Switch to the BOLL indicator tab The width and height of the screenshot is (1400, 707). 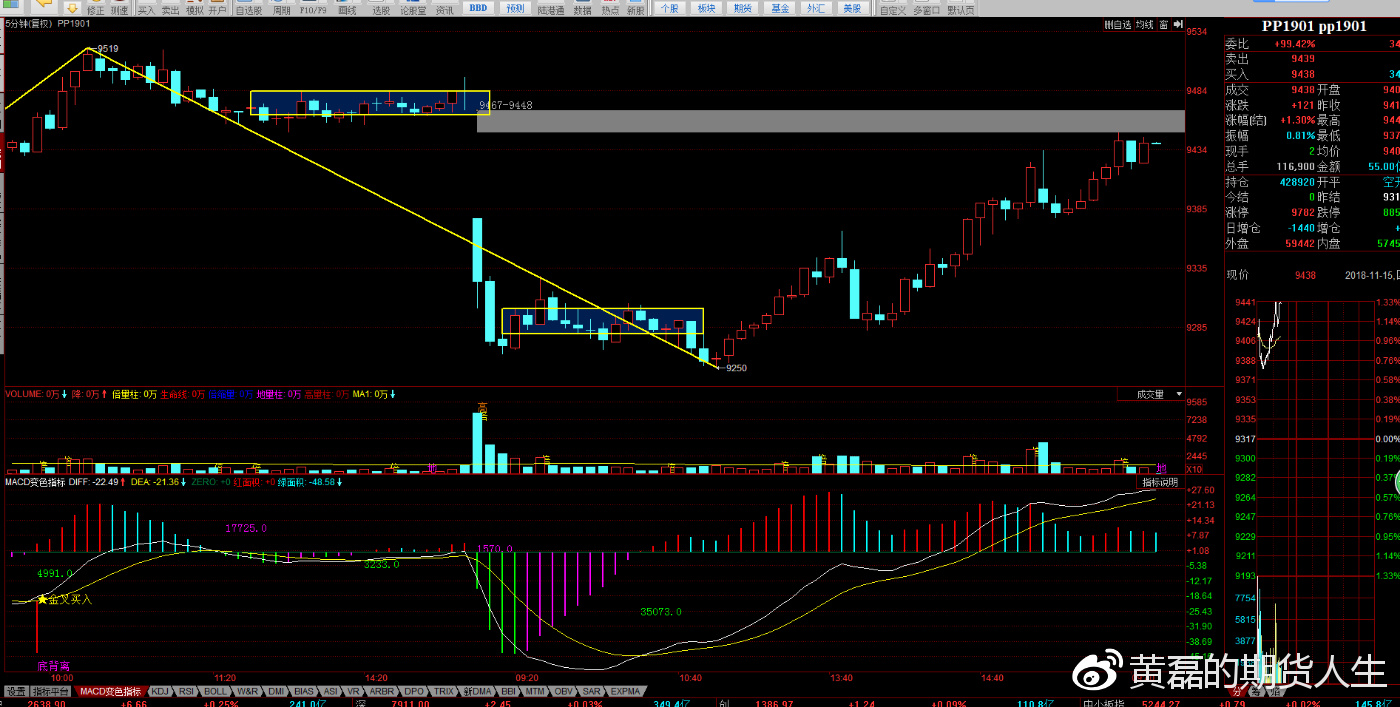216,691
